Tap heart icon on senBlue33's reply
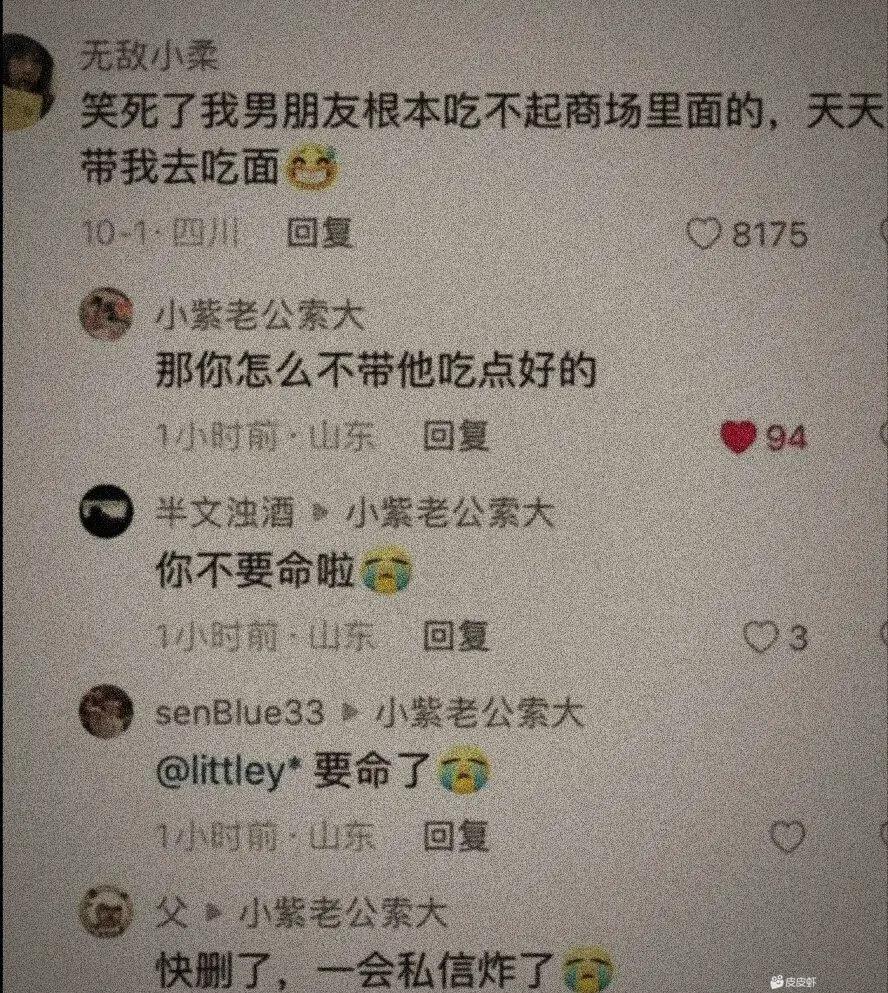The height and width of the screenshot is (993, 888). coord(787,837)
